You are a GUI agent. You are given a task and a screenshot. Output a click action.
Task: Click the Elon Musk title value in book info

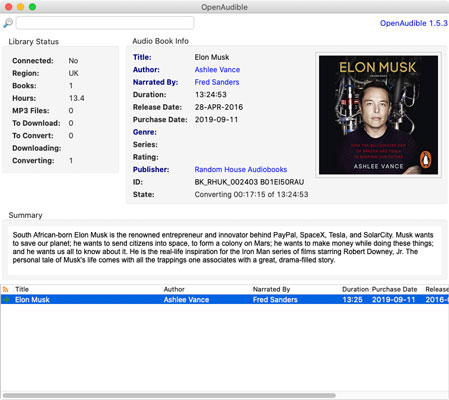[212, 57]
